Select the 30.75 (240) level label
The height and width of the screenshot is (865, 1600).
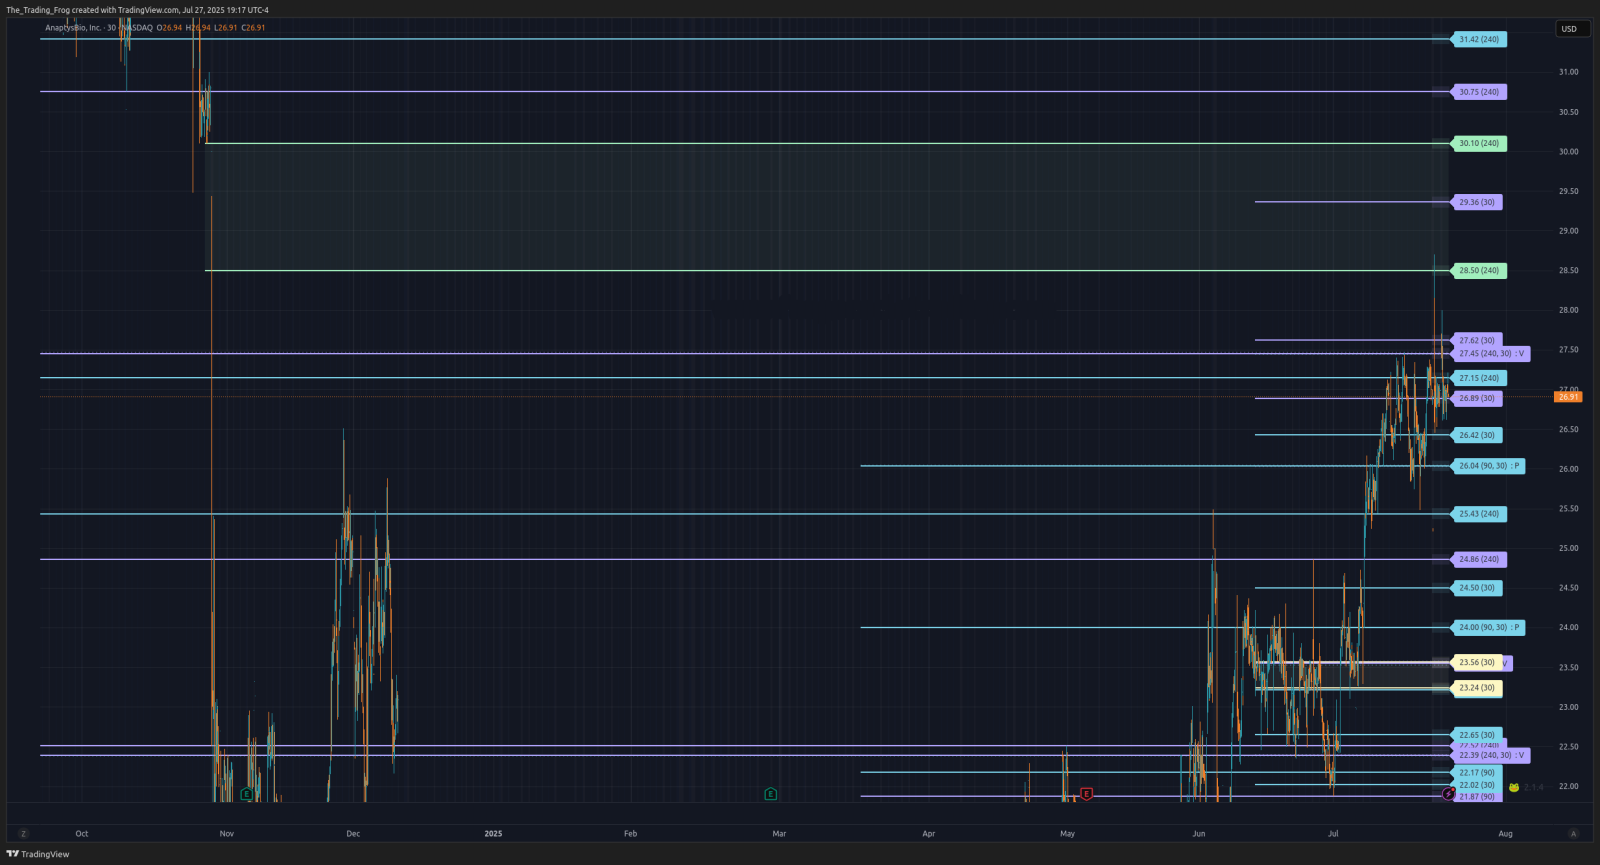coord(1478,92)
